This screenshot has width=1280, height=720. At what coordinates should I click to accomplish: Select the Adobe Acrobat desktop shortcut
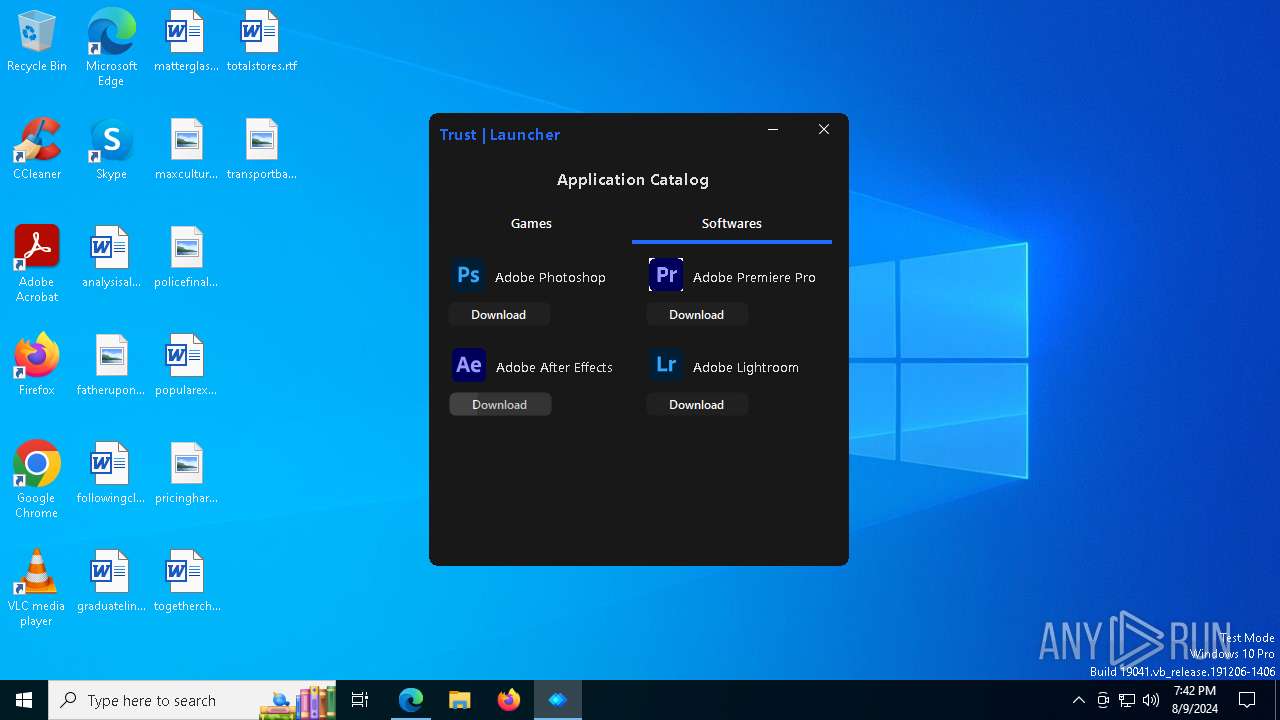pos(37,263)
